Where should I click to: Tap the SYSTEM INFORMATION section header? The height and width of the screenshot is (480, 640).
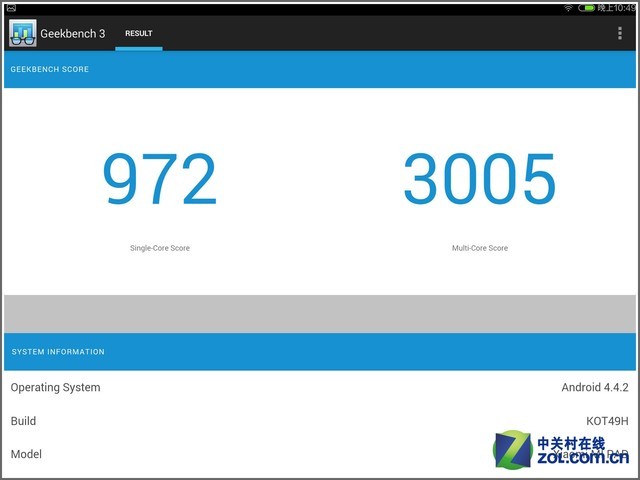(58, 352)
